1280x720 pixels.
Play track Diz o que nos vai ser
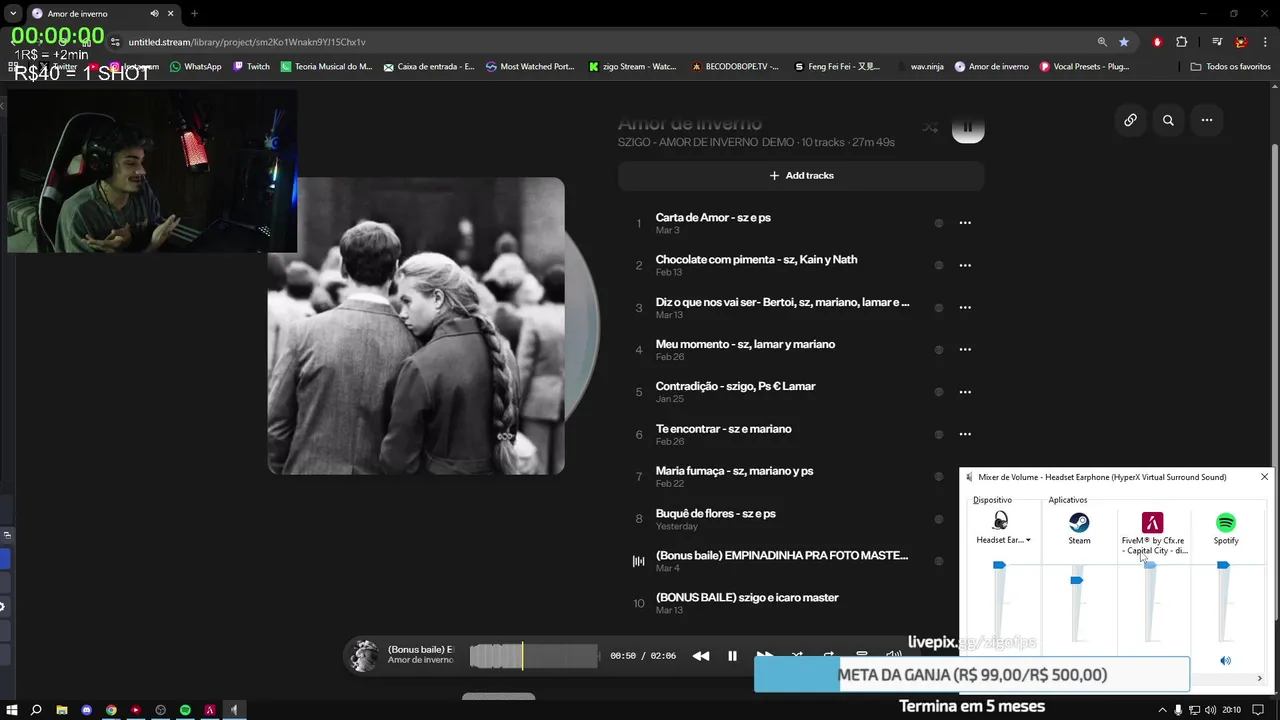click(x=782, y=302)
